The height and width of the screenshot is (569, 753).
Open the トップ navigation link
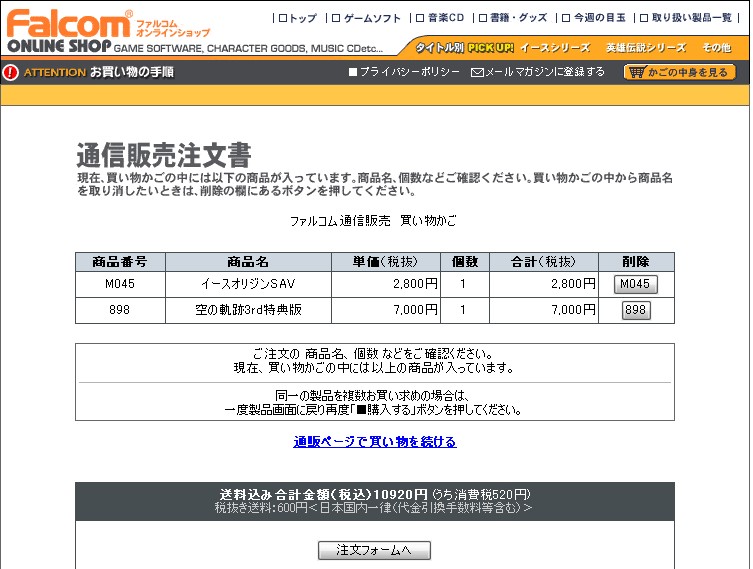pos(298,18)
